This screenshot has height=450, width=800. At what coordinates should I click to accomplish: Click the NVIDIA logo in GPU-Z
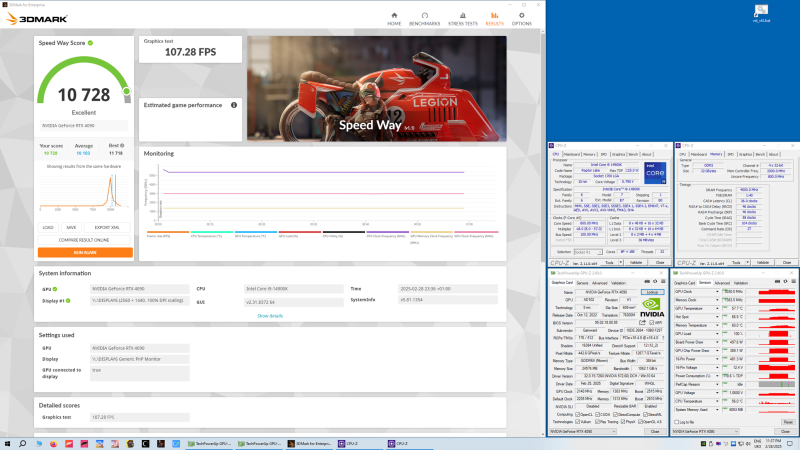coord(652,308)
